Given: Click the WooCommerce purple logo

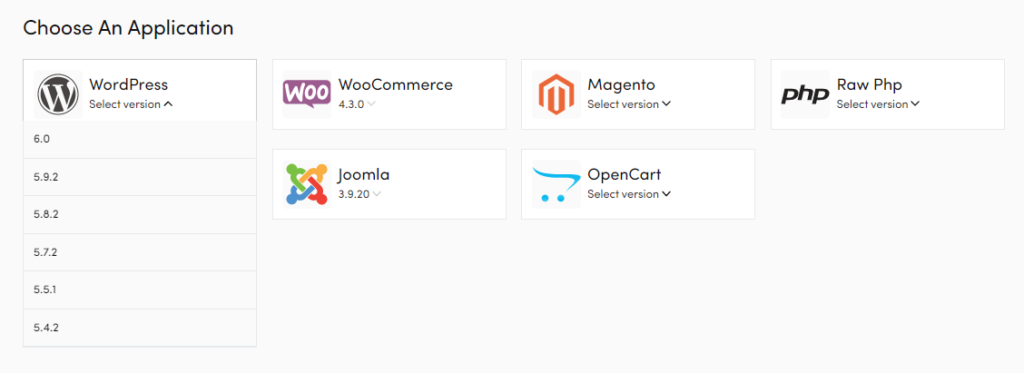Looking at the screenshot, I should [x=306, y=94].
